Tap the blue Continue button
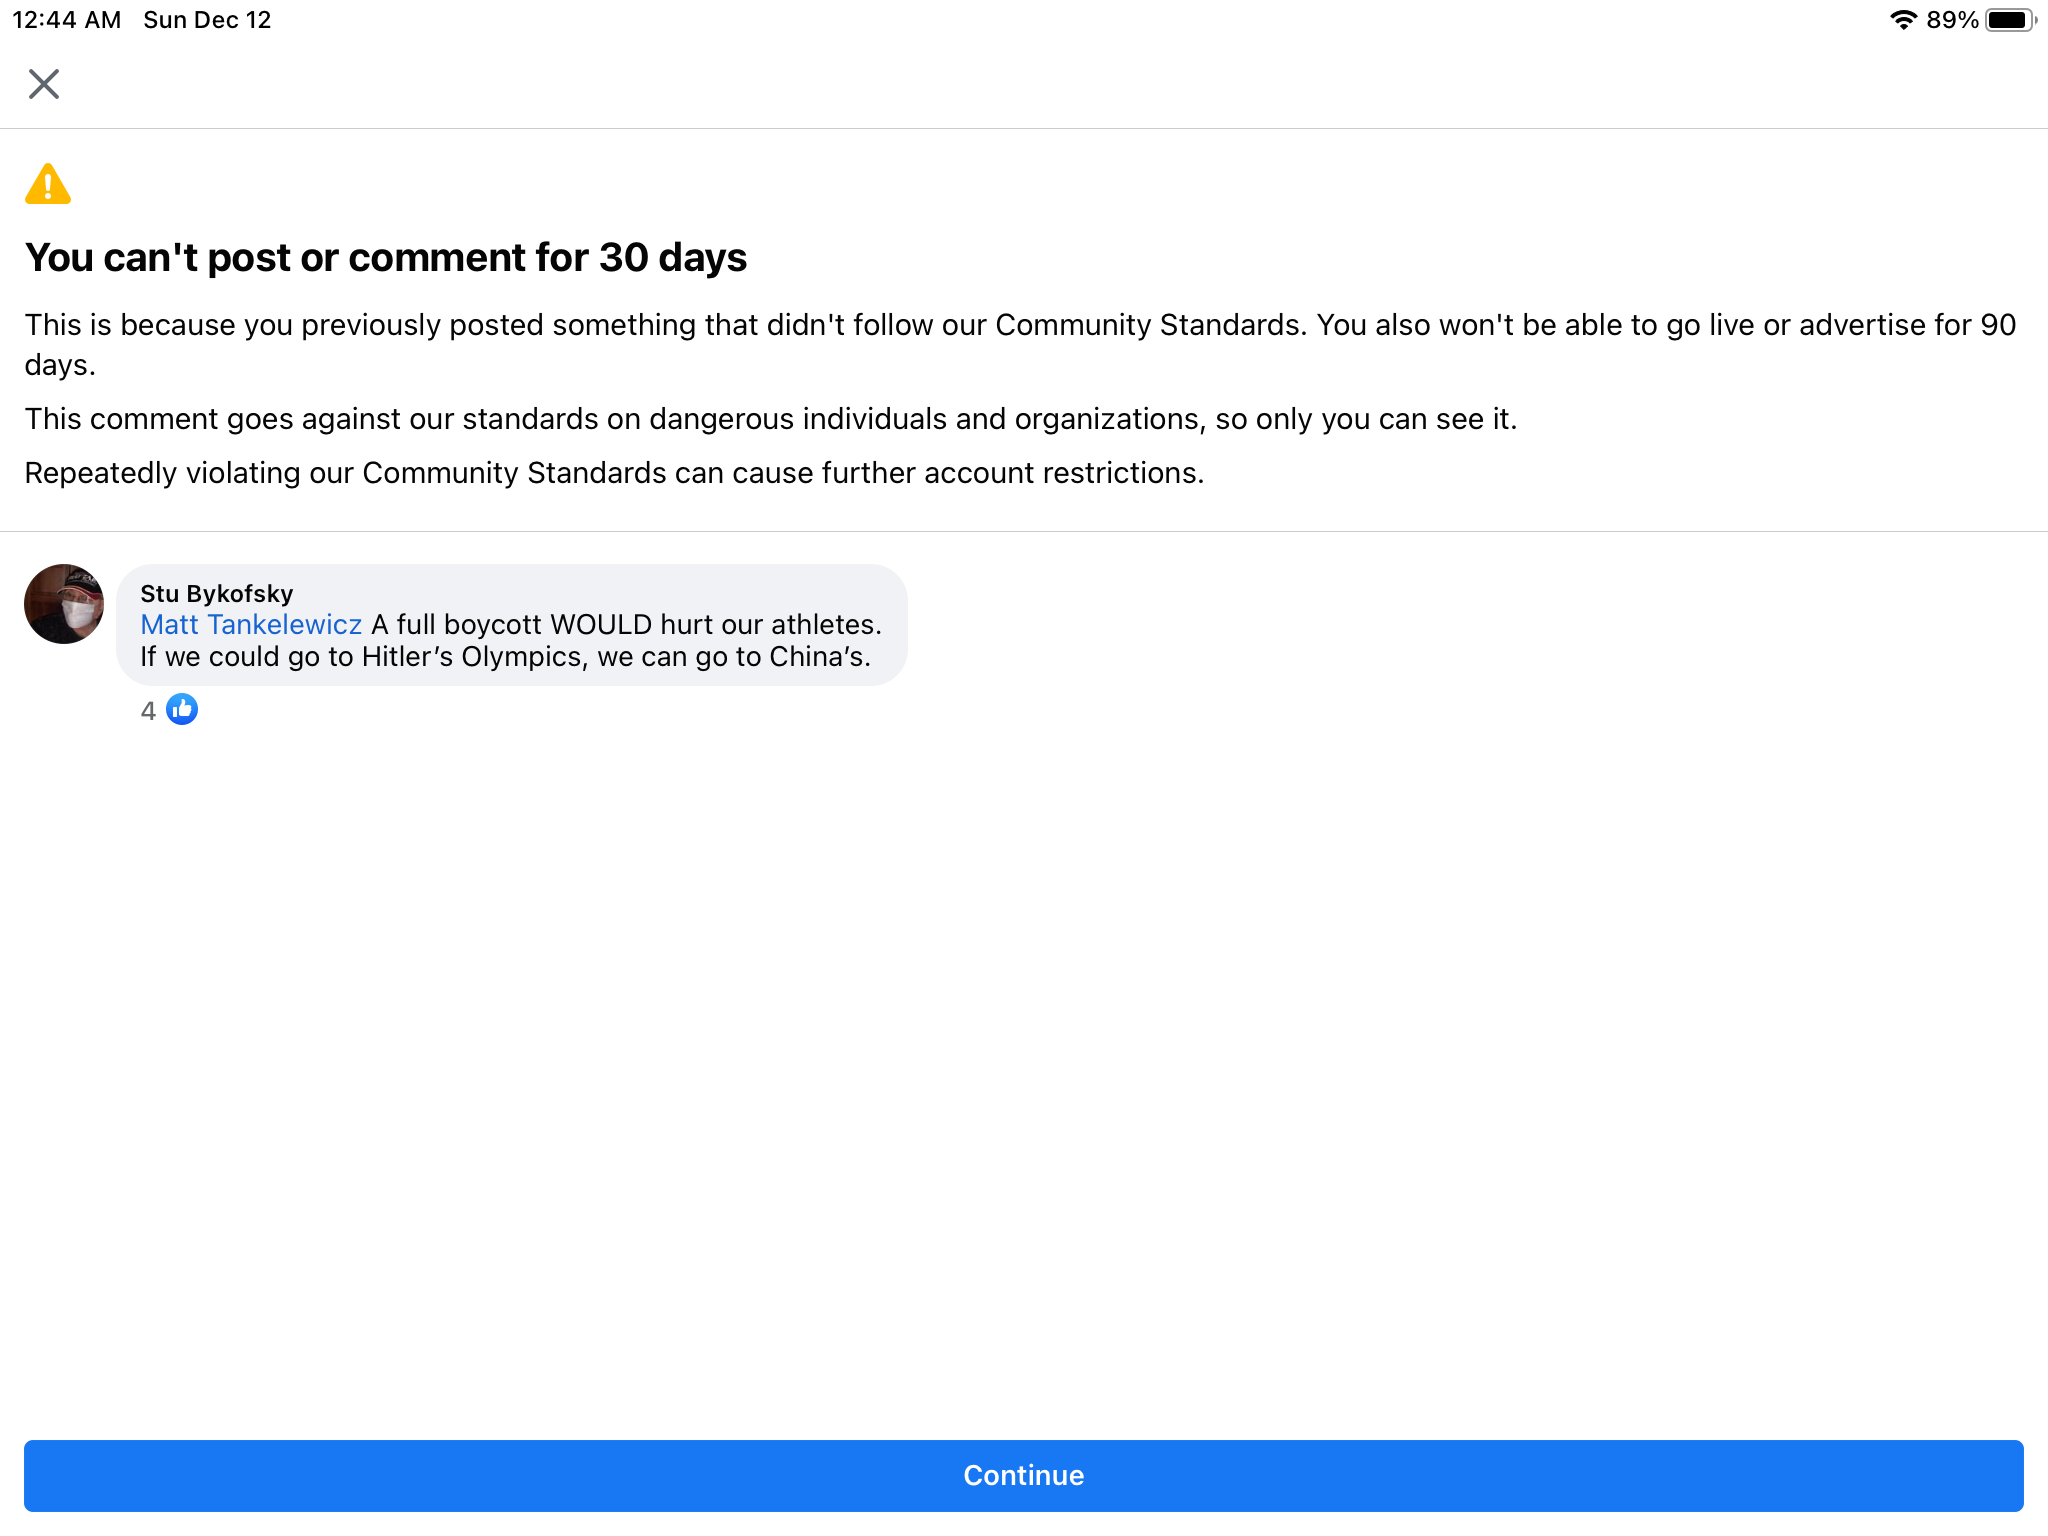 [1024, 1475]
